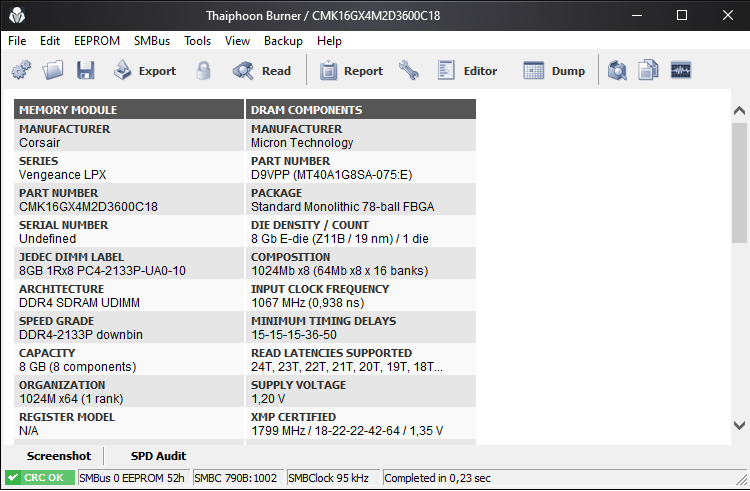The image size is (750, 491).
Task: Select the CMK16GX4M2D3600C18 part number cell
Action: 88,207
